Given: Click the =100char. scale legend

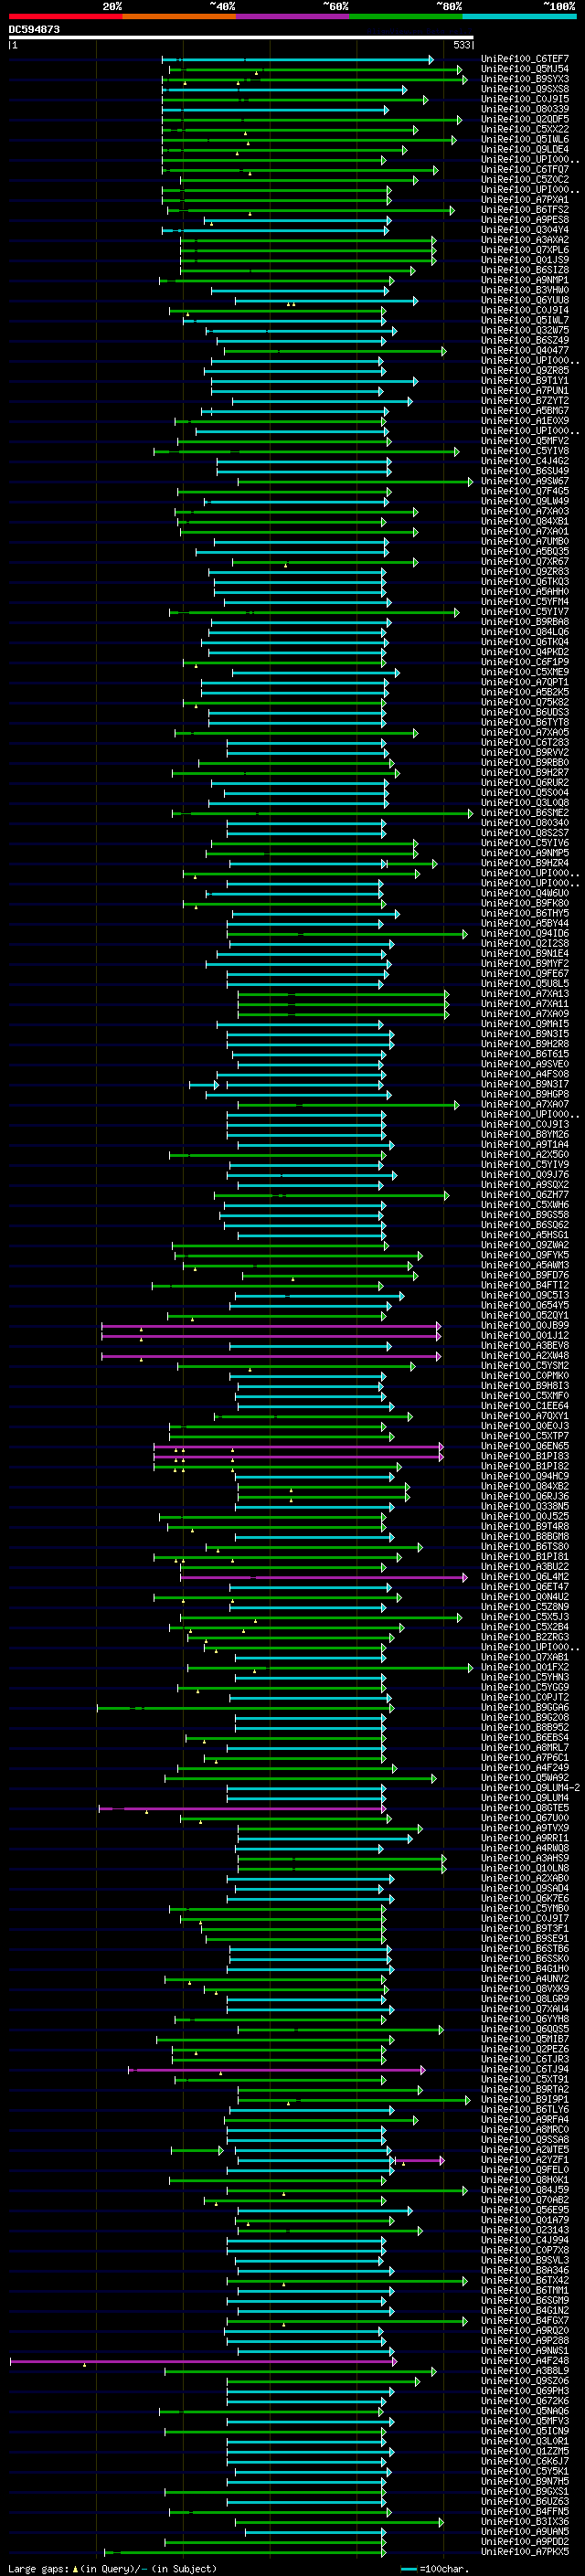Looking at the screenshot, I should [x=434, y=2568].
